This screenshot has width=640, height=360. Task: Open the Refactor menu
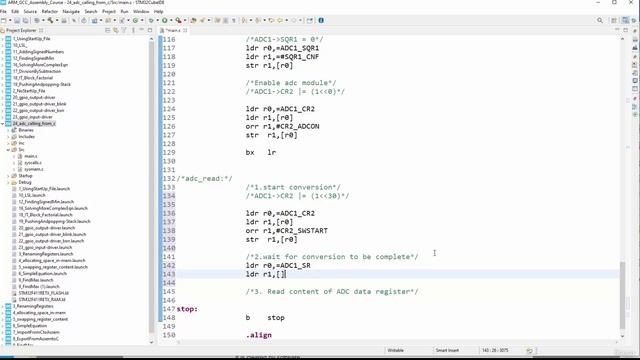(50, 11)
